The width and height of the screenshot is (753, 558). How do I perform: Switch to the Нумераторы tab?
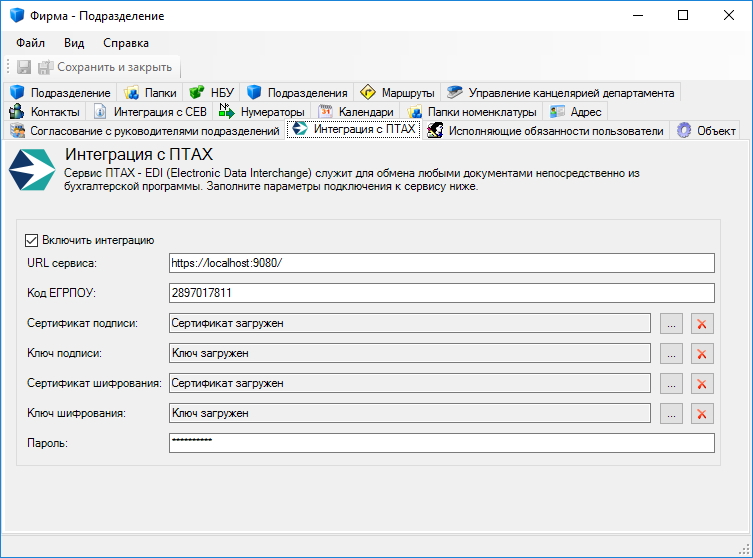[262, 111]
